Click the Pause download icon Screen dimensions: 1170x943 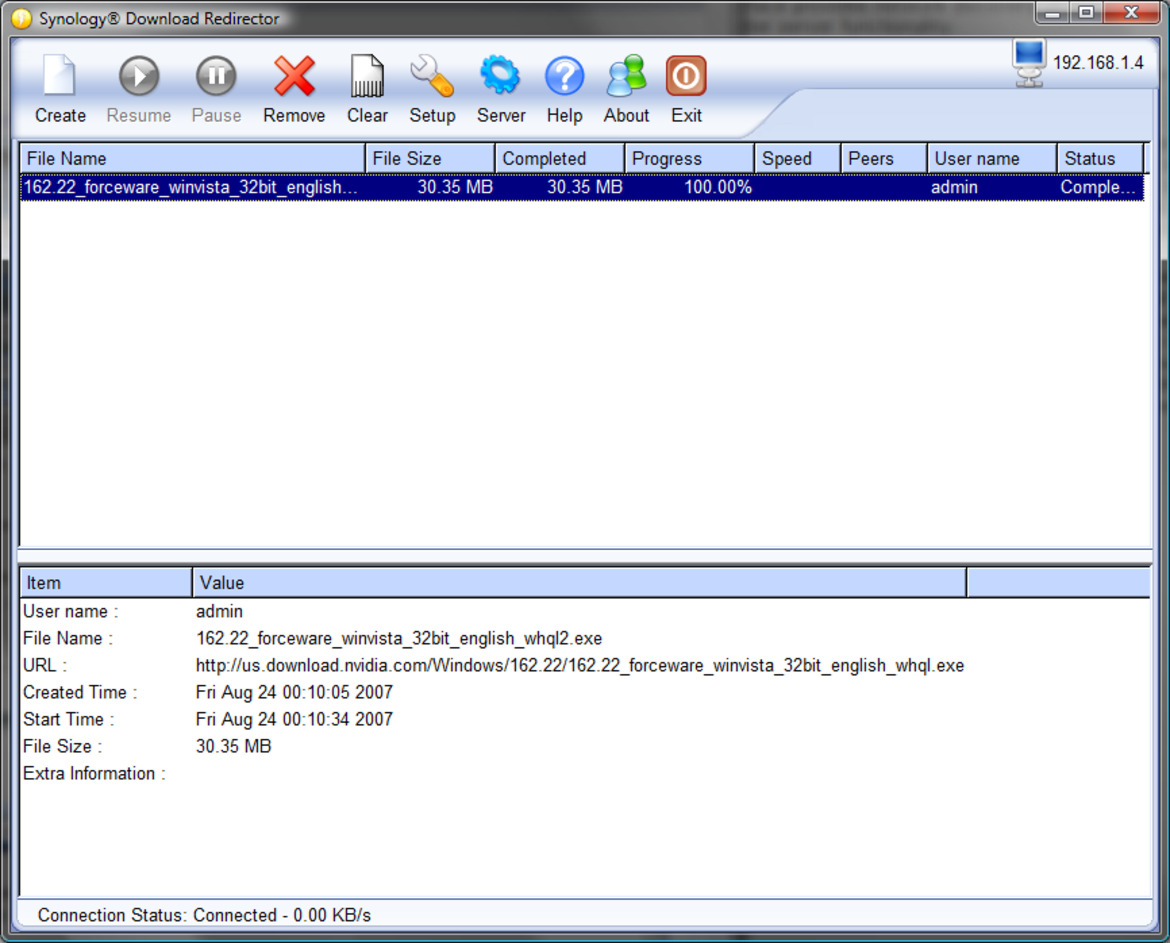tap(216, 75)
